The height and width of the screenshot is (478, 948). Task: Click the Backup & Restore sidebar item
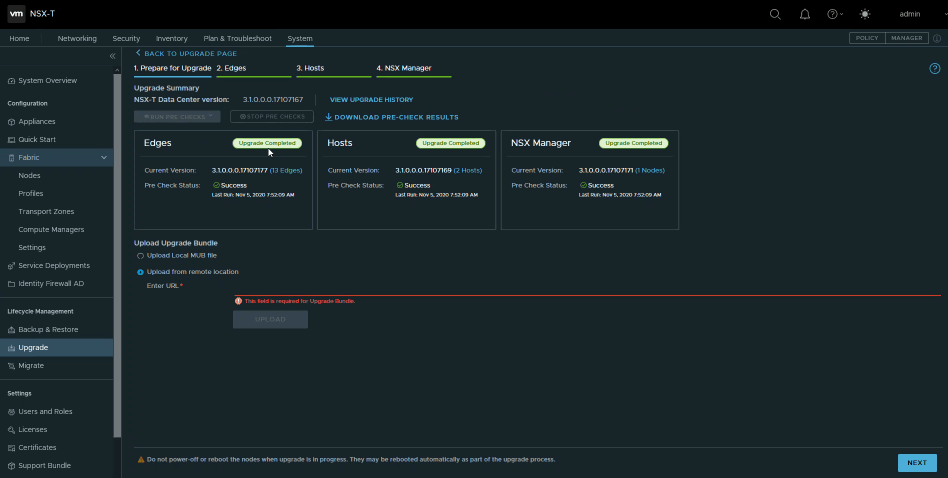47,329
